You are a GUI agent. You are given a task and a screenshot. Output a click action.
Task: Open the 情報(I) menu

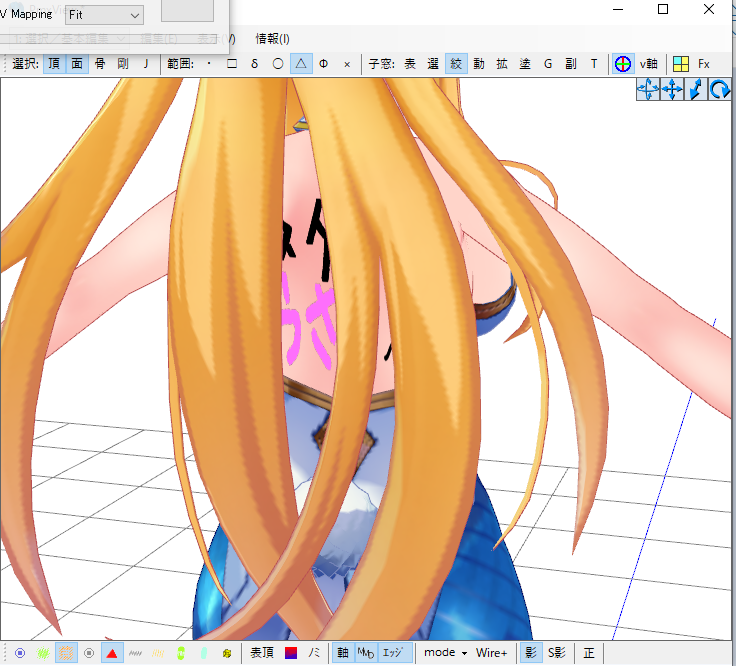(x=272, y=38)
